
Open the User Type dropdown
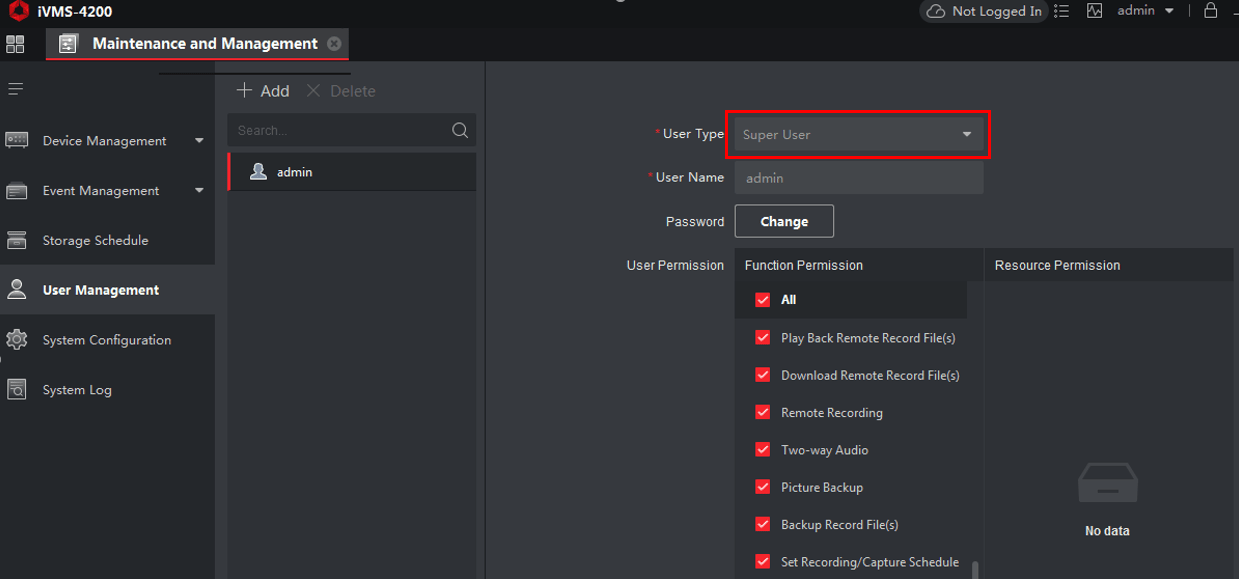coord(857,133)
